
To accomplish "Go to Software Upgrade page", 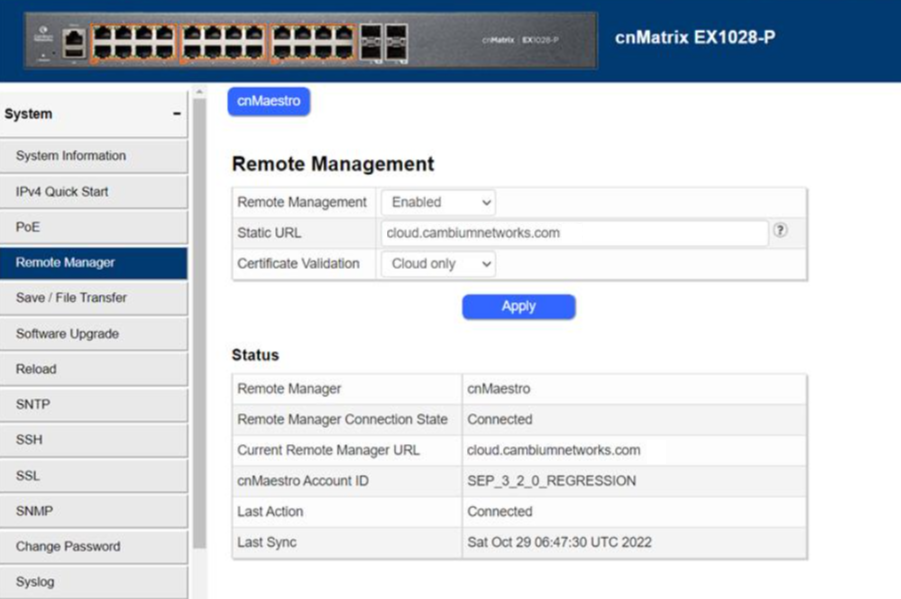I will coord(94,334).
